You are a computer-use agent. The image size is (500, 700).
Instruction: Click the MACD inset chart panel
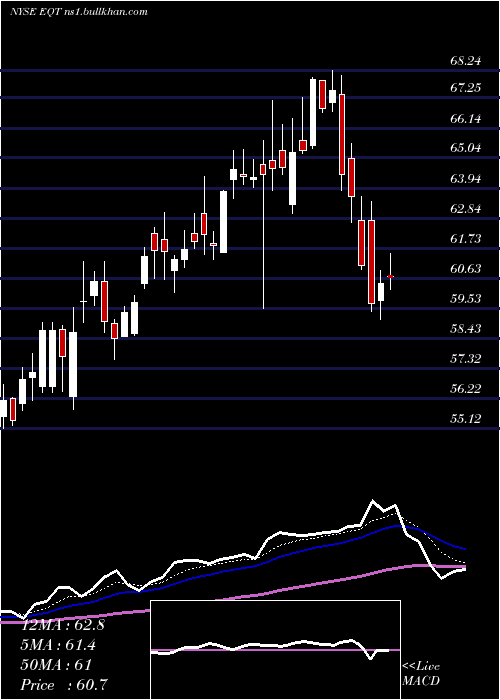[275, 650]
